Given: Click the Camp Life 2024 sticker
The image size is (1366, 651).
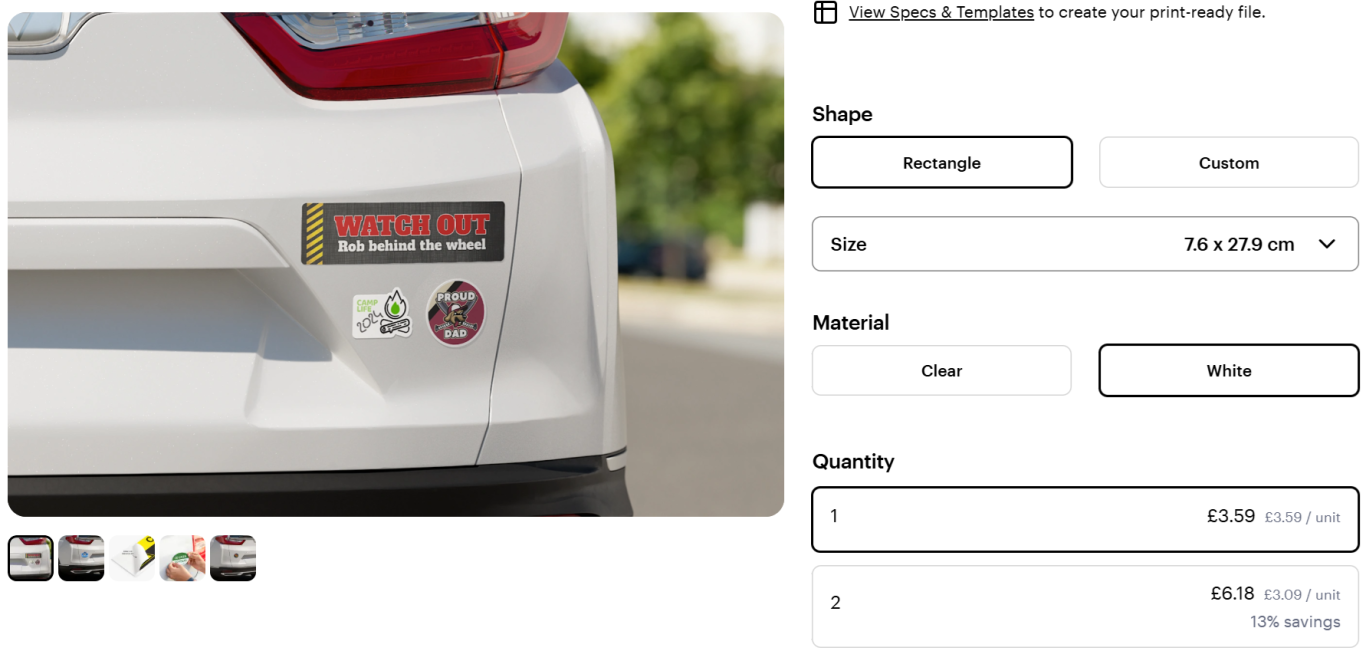Looking at the screenshot, I should 382,314.
